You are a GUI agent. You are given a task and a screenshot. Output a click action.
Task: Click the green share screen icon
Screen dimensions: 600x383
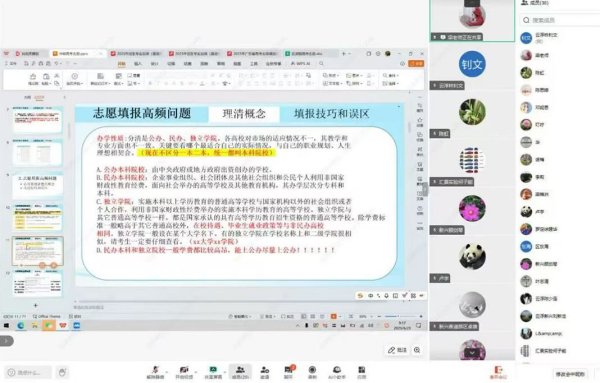click(213, 370)
